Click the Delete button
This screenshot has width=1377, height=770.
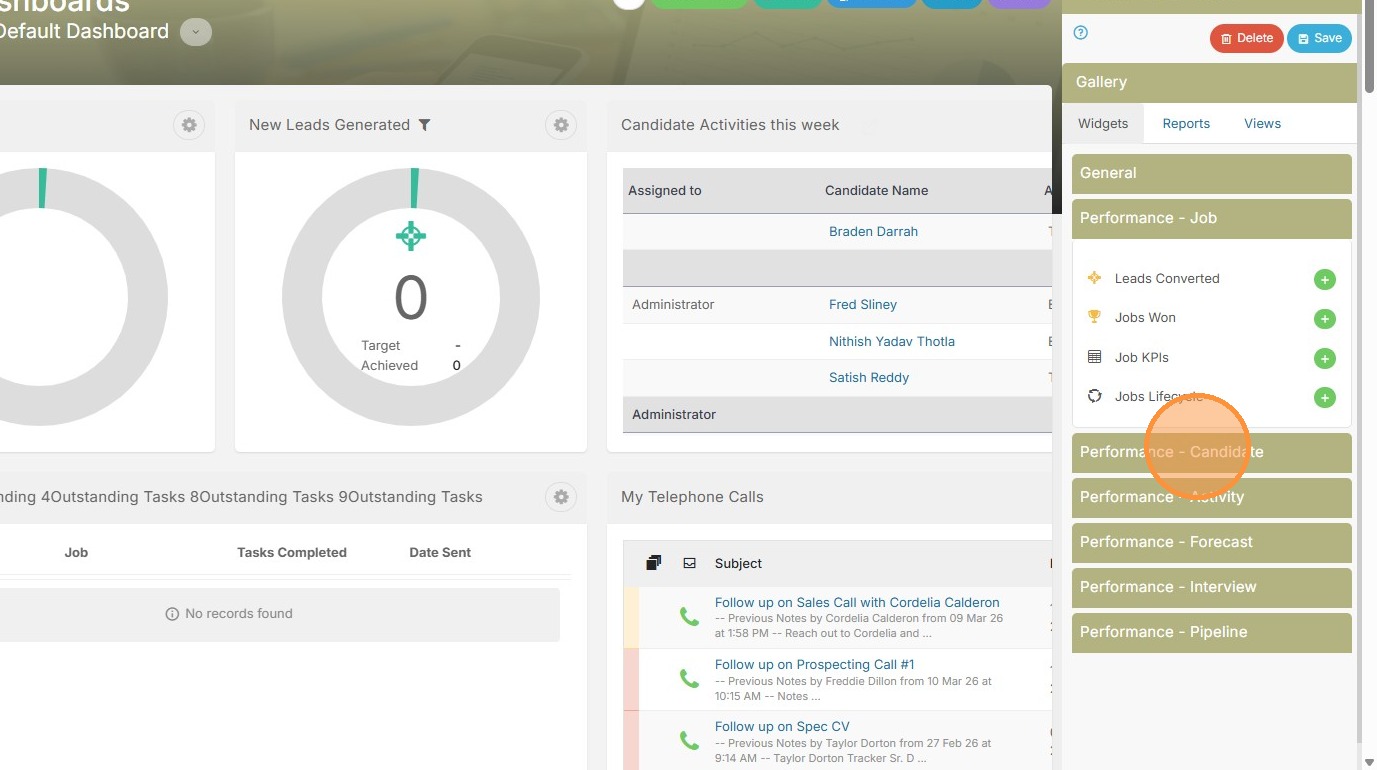1246,39
